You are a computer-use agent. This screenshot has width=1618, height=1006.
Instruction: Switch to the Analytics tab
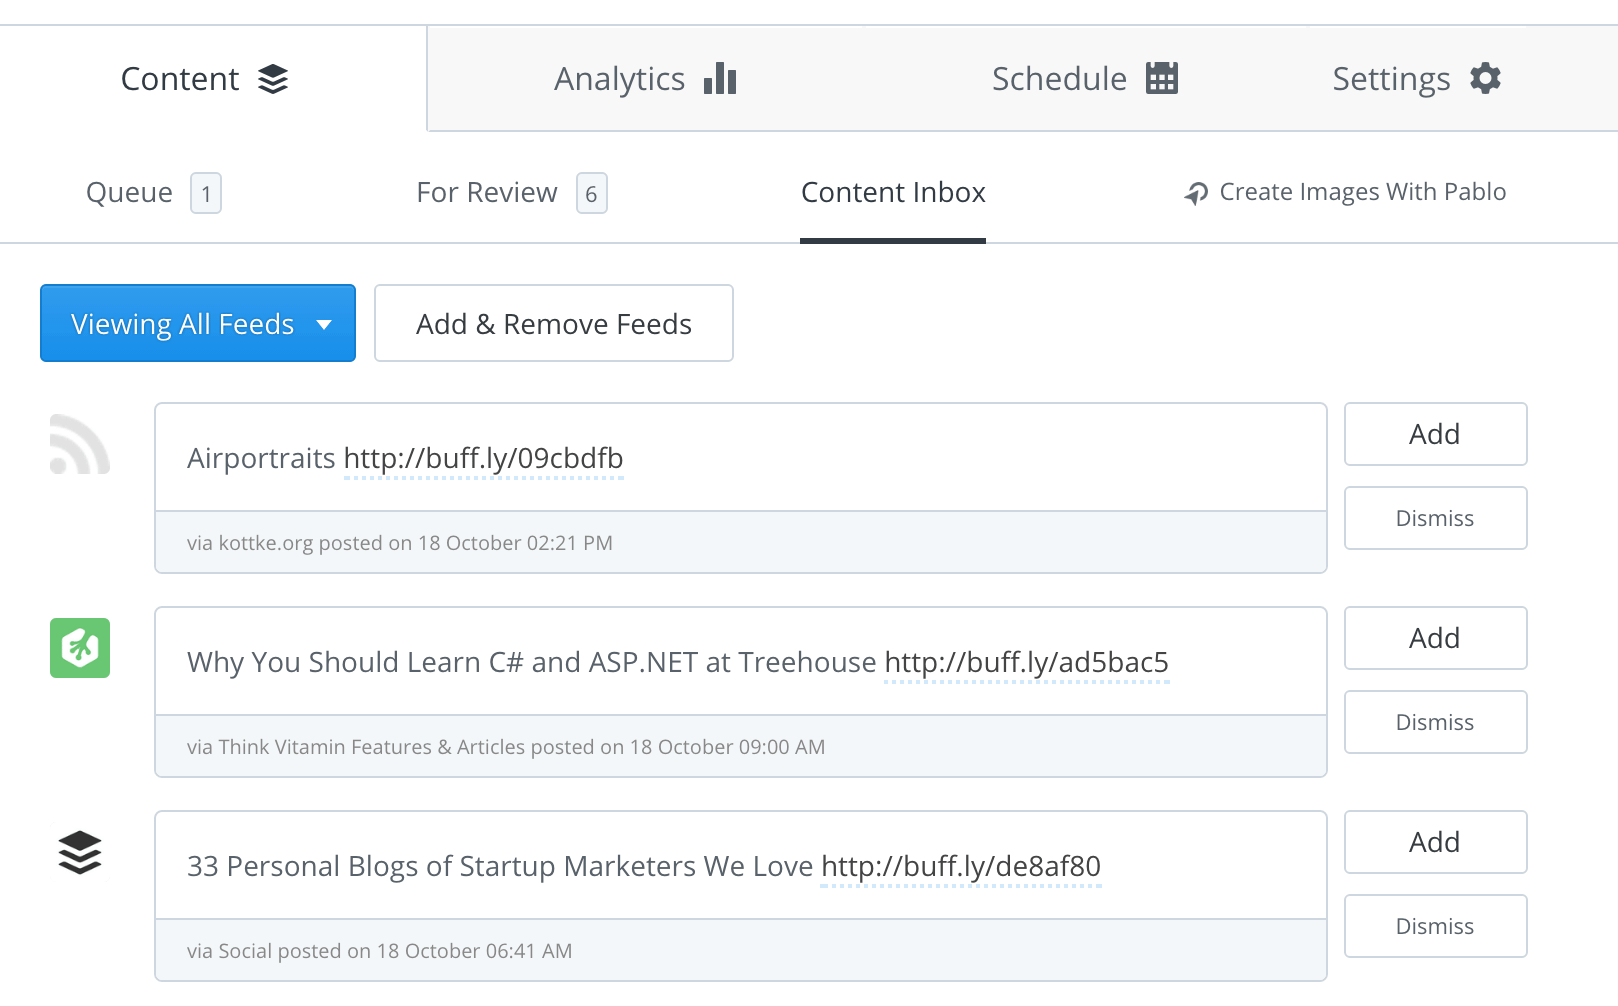[618, 78]
